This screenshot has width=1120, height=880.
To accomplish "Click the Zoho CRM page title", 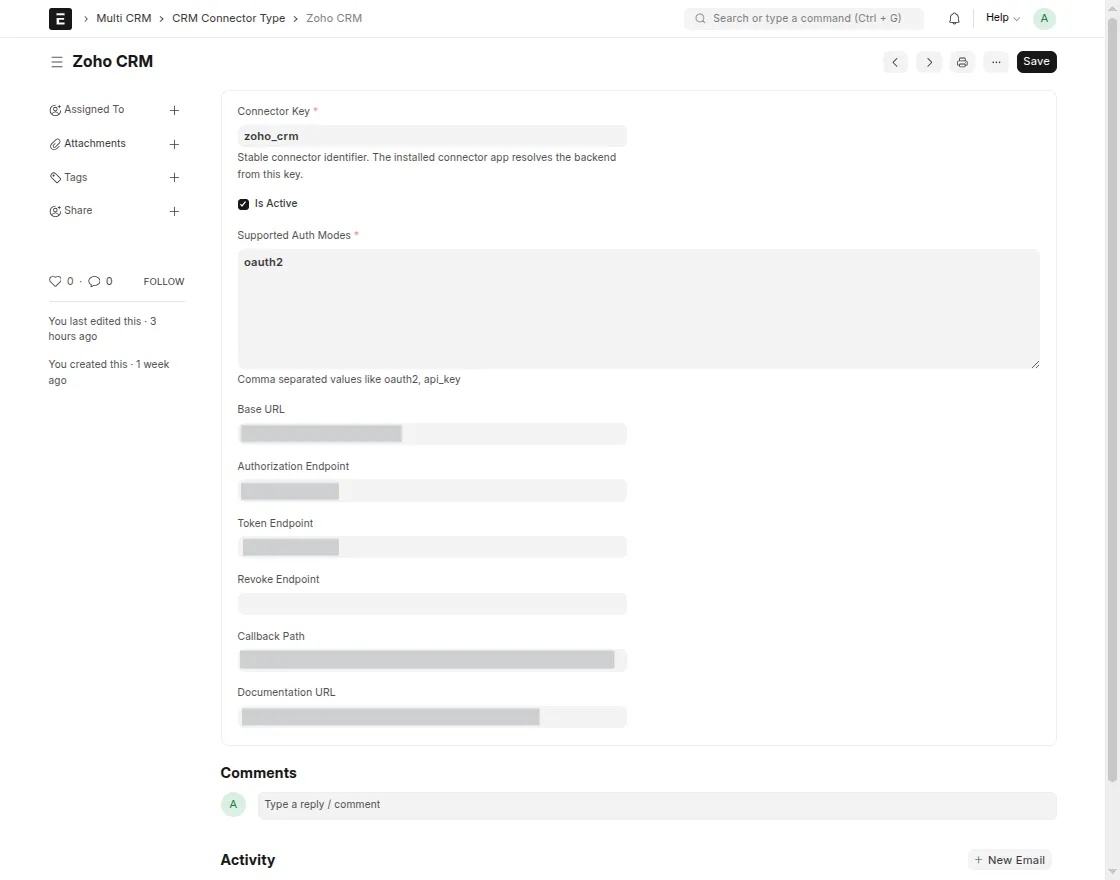I will (113, 61).
